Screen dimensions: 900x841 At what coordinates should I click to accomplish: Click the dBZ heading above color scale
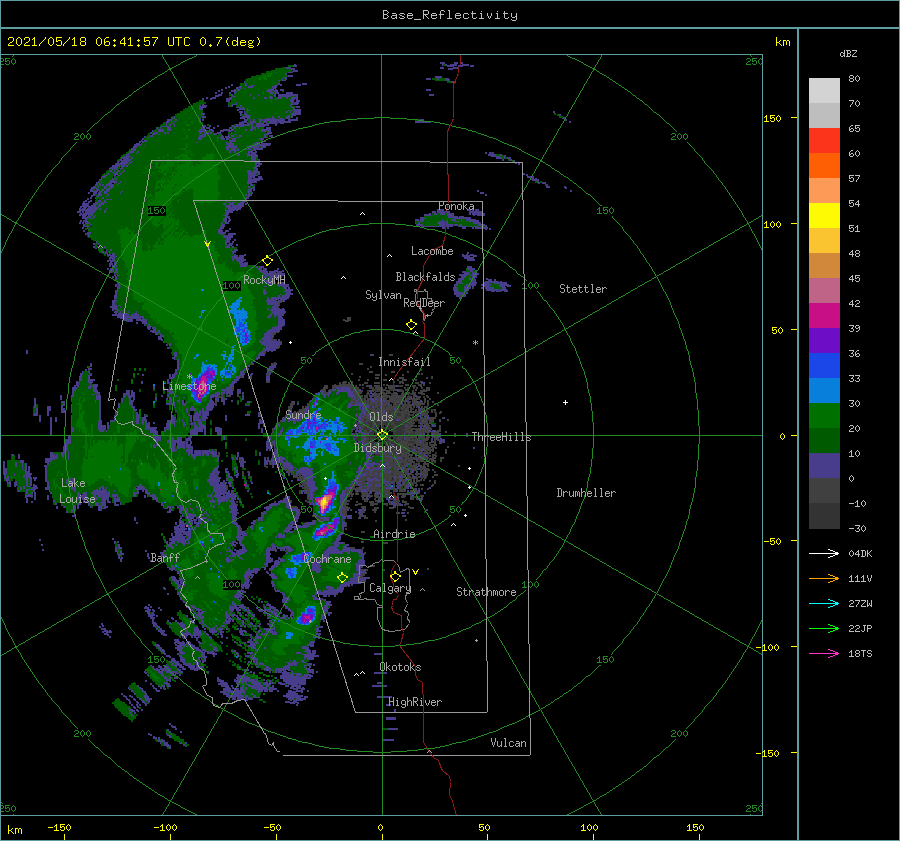coord(848,54)
